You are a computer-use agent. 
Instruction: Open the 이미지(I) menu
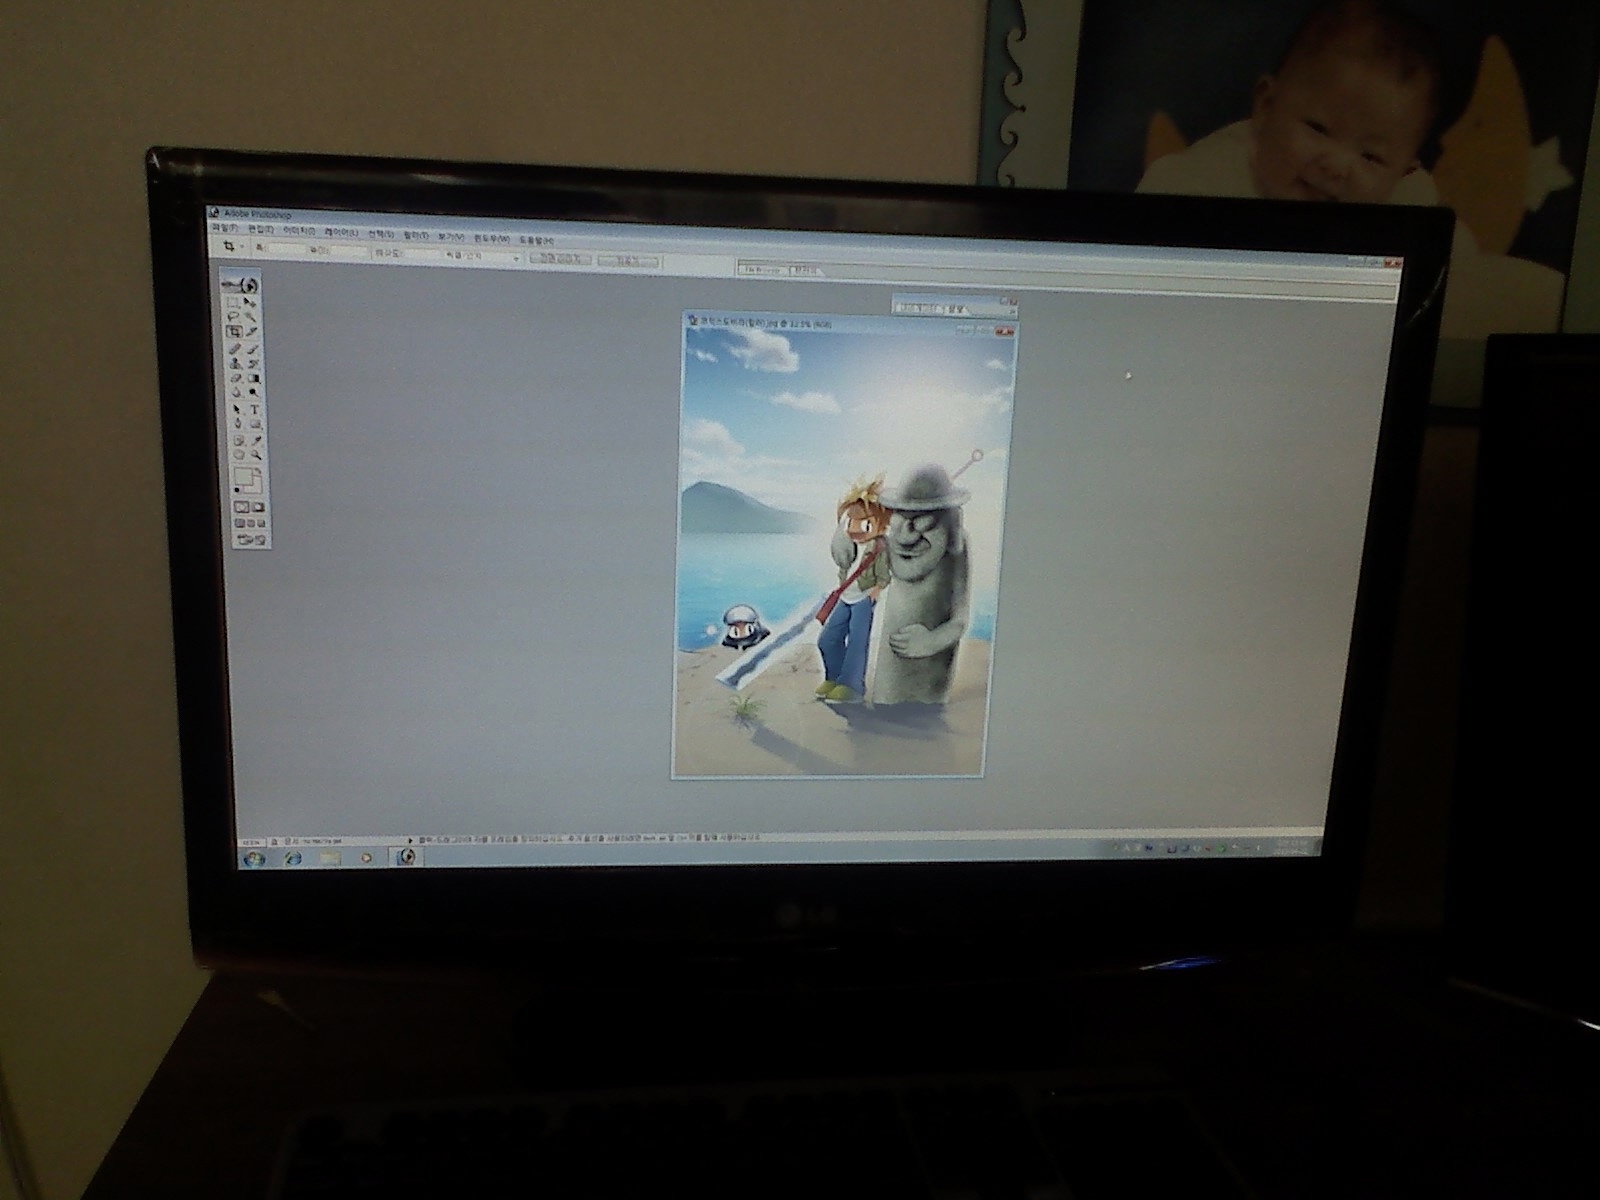[x=299, y=231]
